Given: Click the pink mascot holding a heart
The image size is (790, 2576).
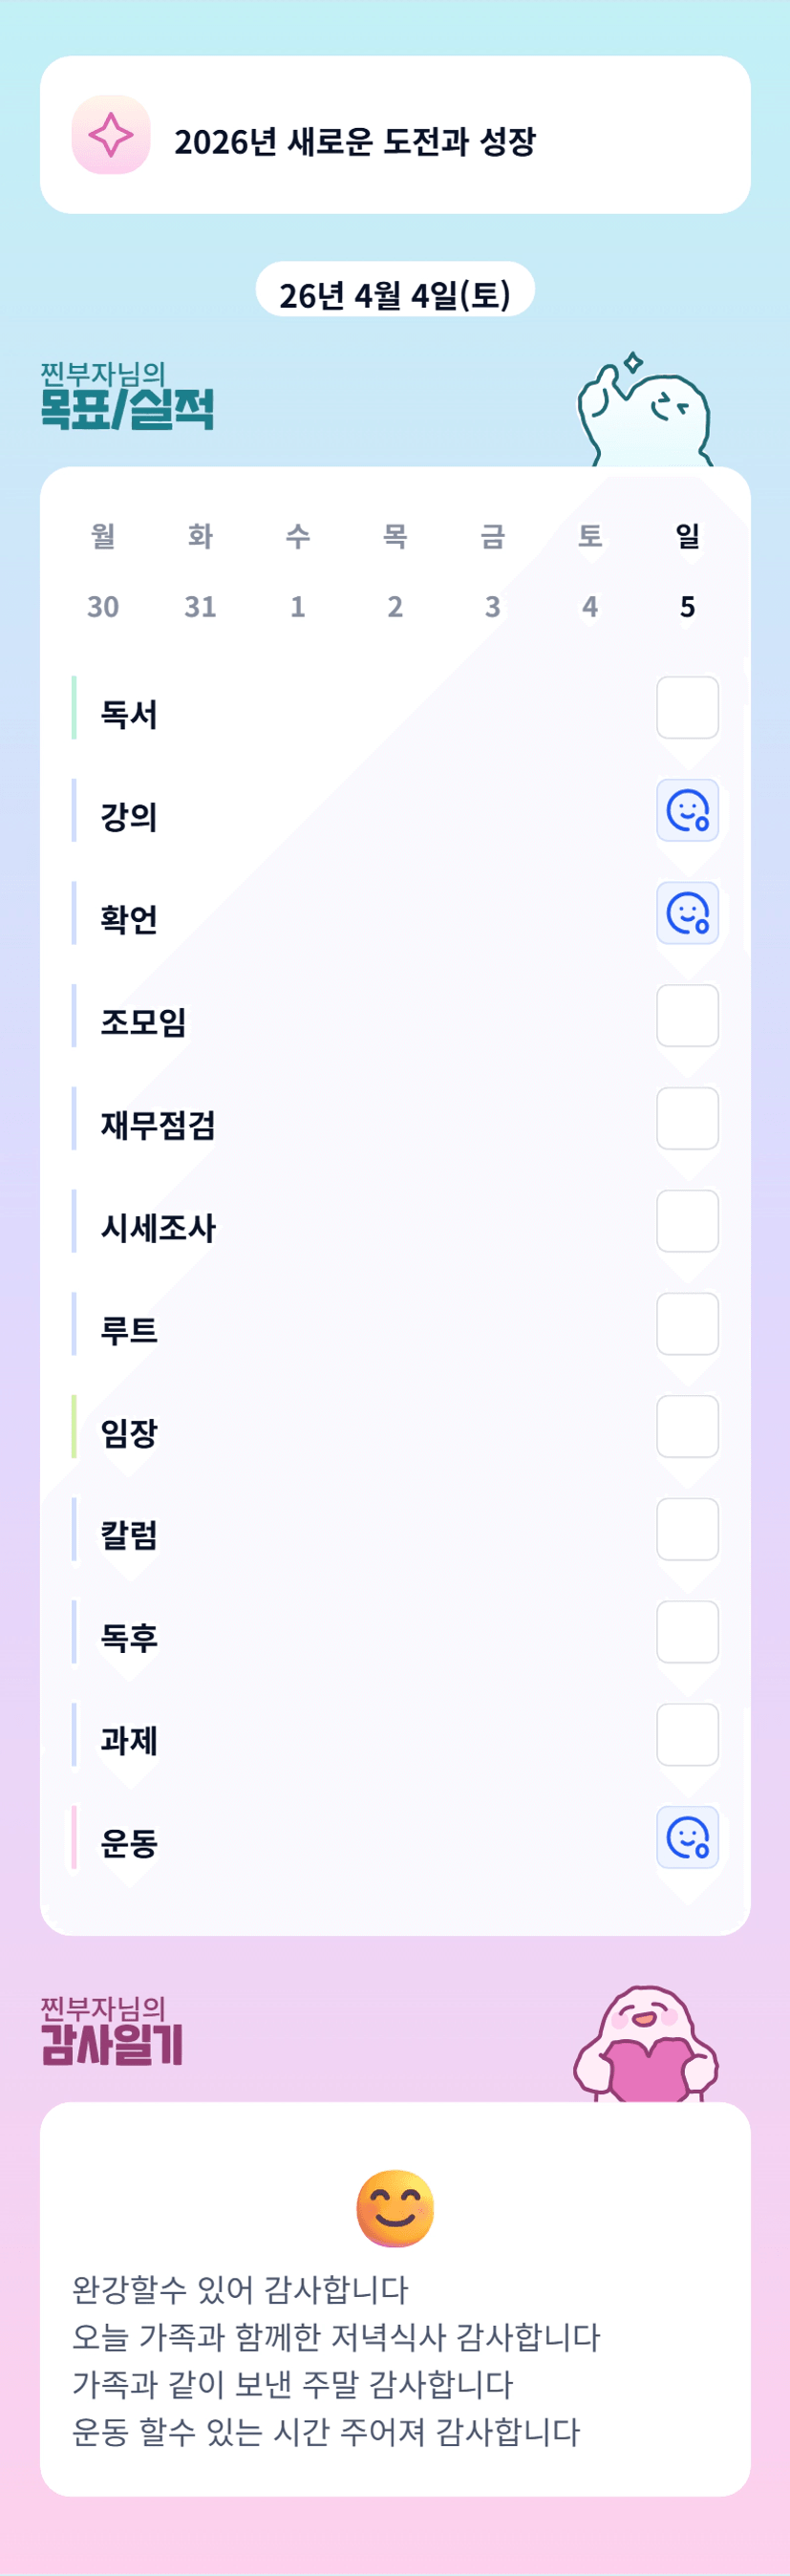Looking at the screenshot, I should point(646,2045).
